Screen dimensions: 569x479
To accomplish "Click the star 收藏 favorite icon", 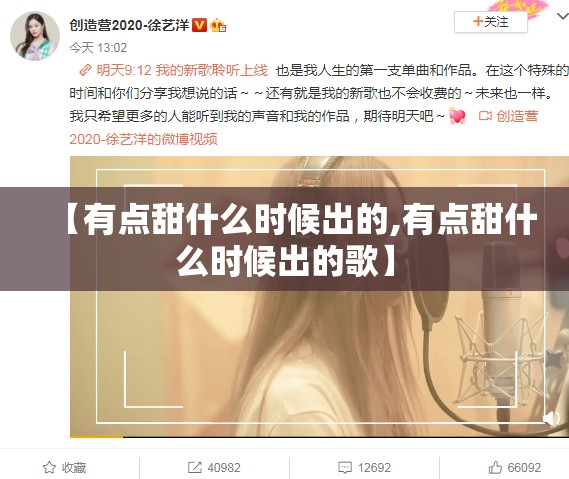I will click(49, 467).
